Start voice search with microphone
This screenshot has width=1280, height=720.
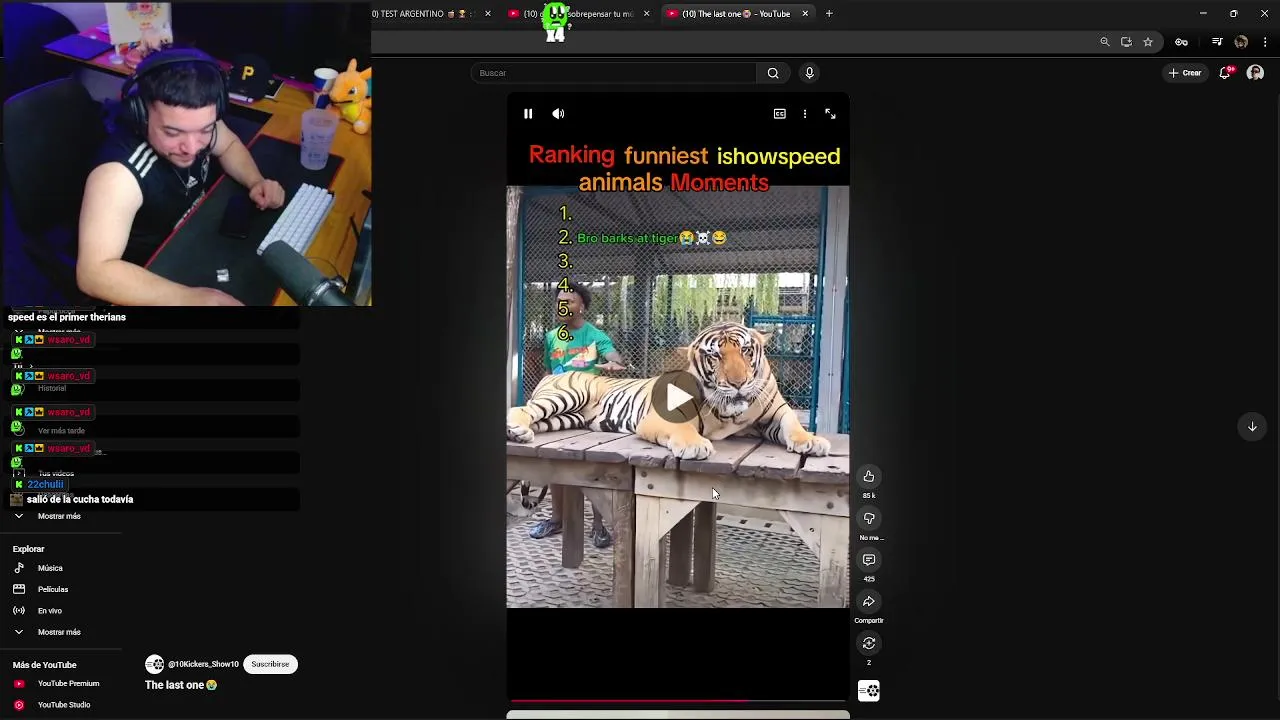(810, 73)
